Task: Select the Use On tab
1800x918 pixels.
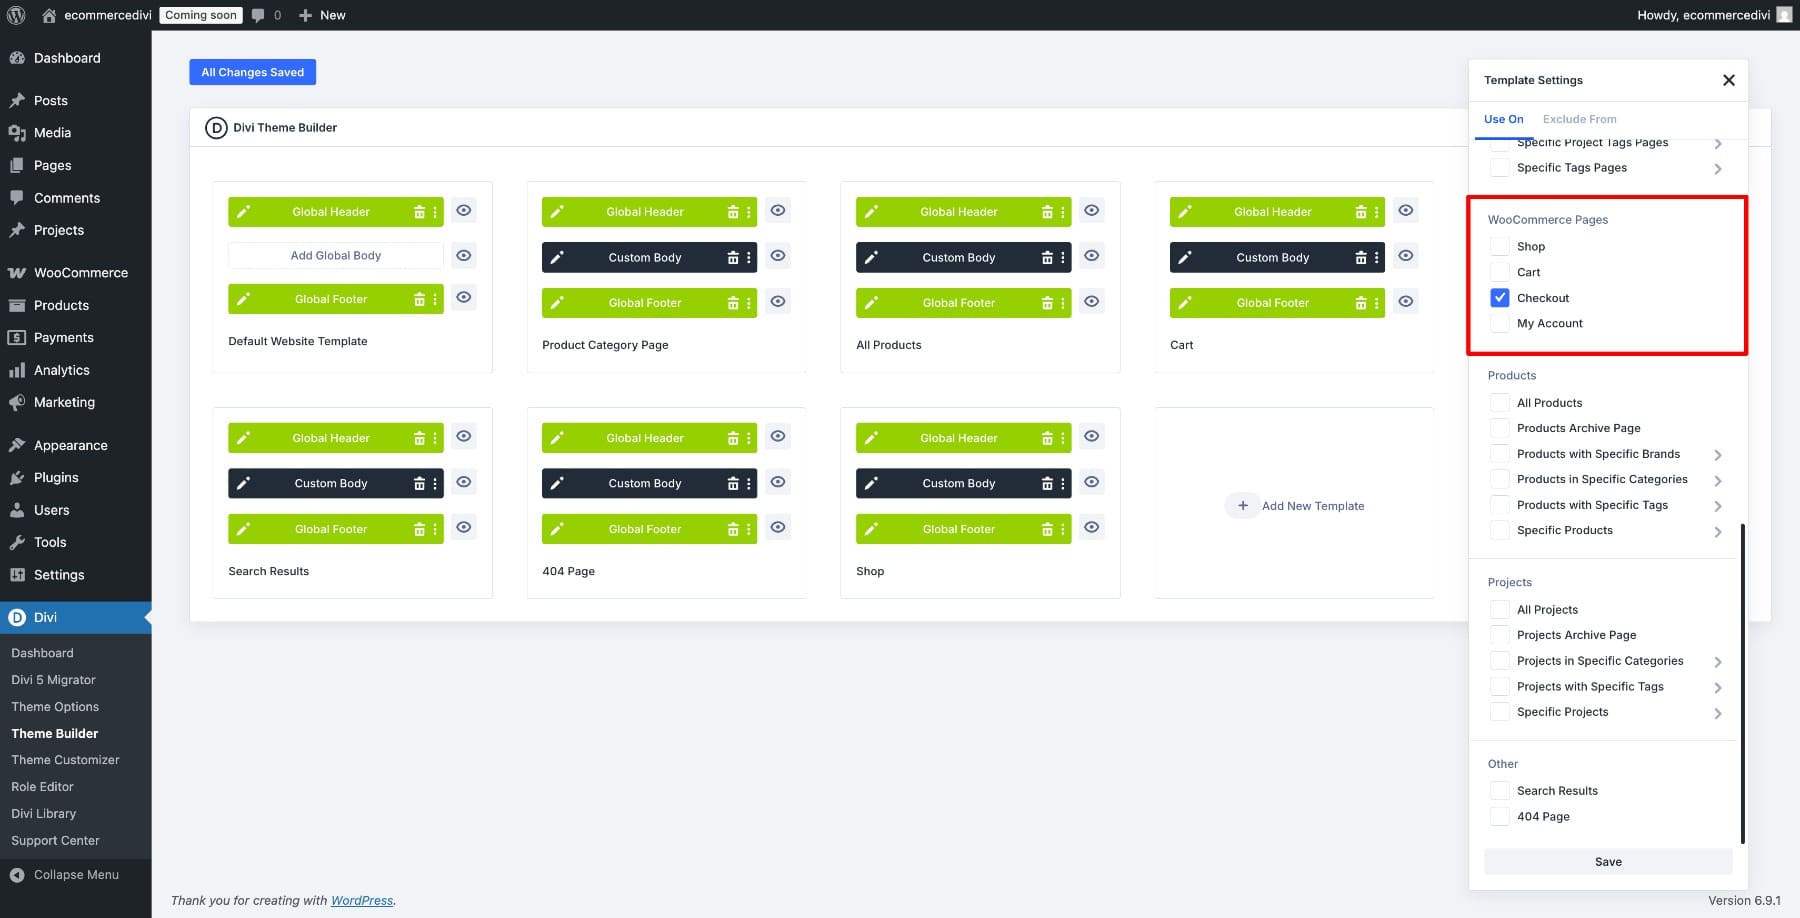Action: point(1503,119)
